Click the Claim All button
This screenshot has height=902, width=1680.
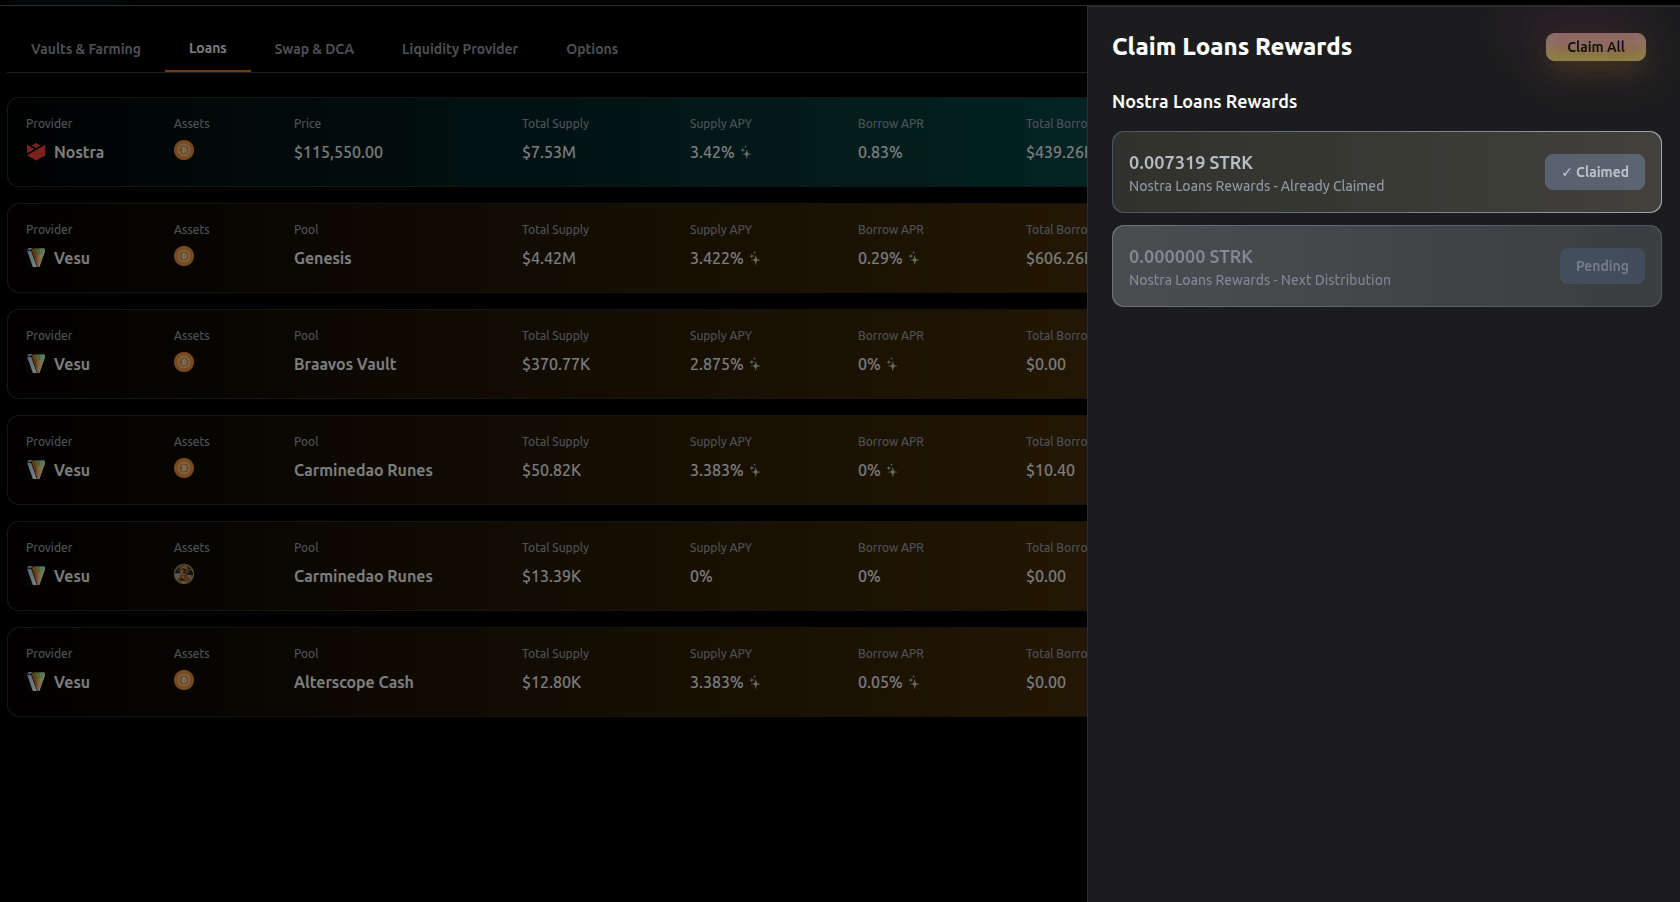click(x=1596, y=47)
